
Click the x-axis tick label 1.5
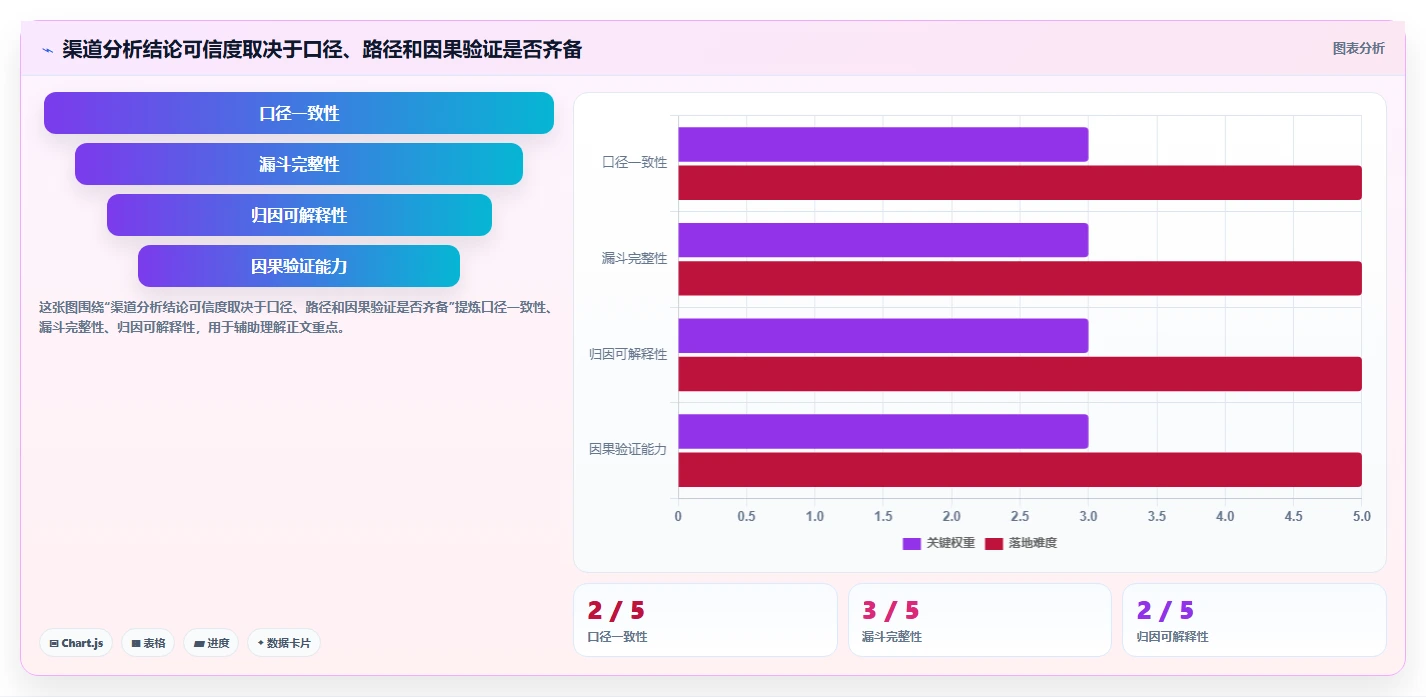tap(883, 516)
